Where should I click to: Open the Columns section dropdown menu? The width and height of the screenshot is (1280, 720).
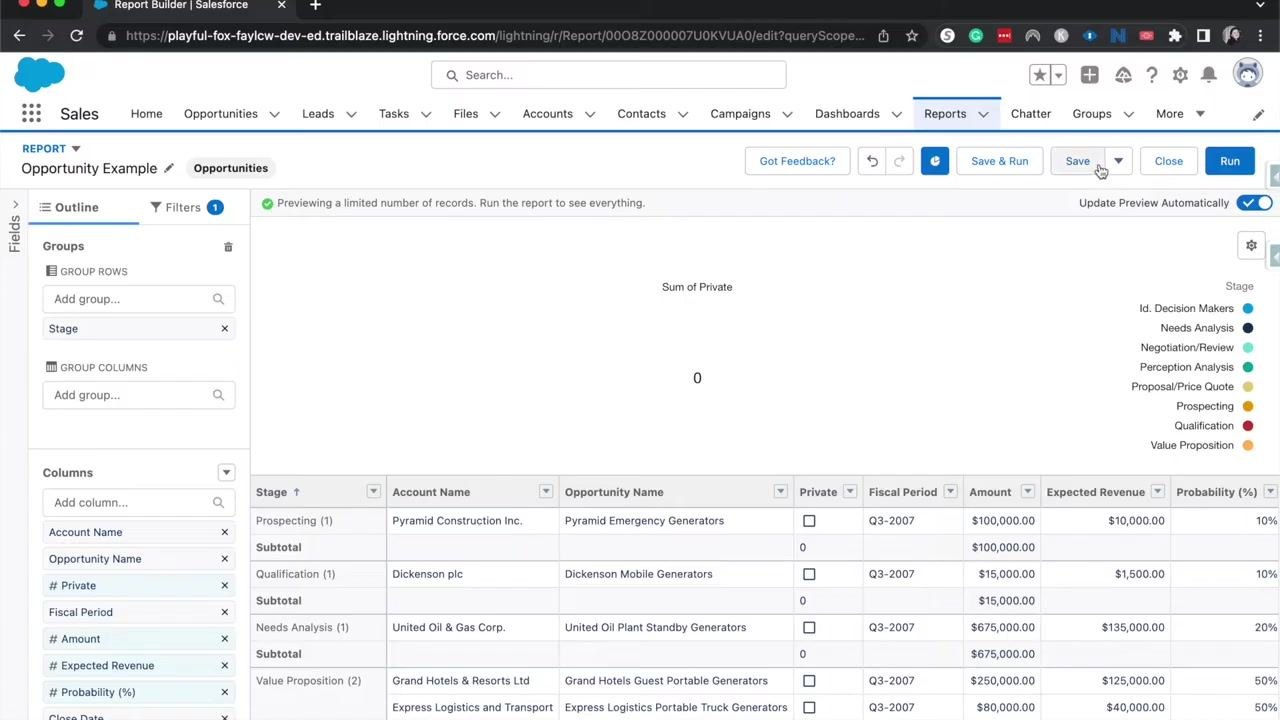coord(226,473)
